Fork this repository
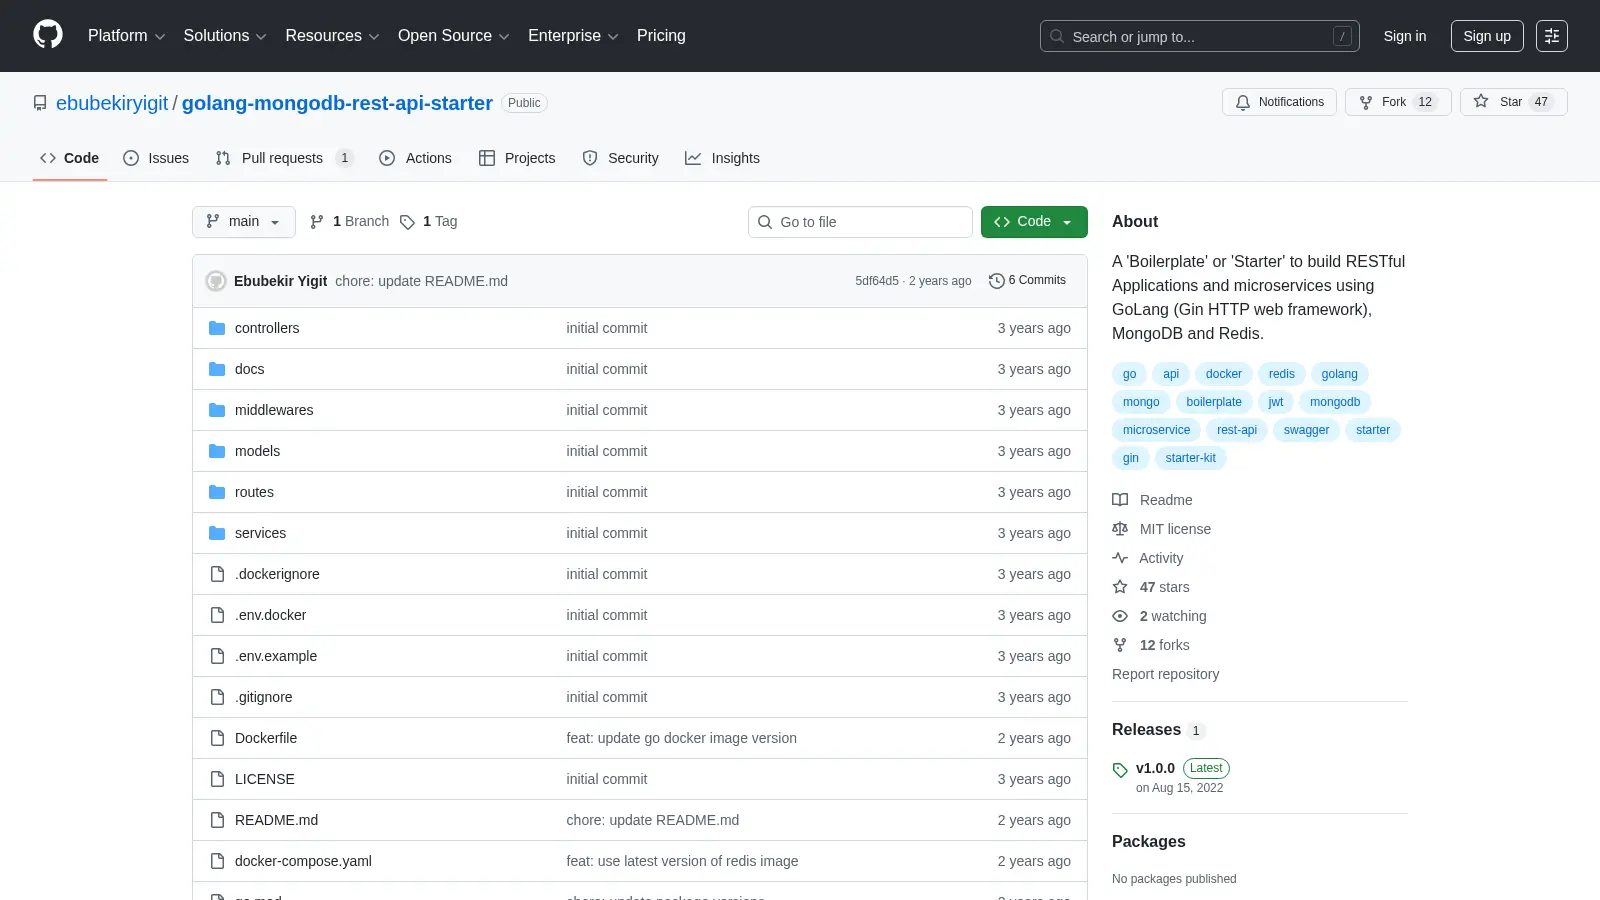Screen dimensions: 1600x900 (x=1398, y=102)
